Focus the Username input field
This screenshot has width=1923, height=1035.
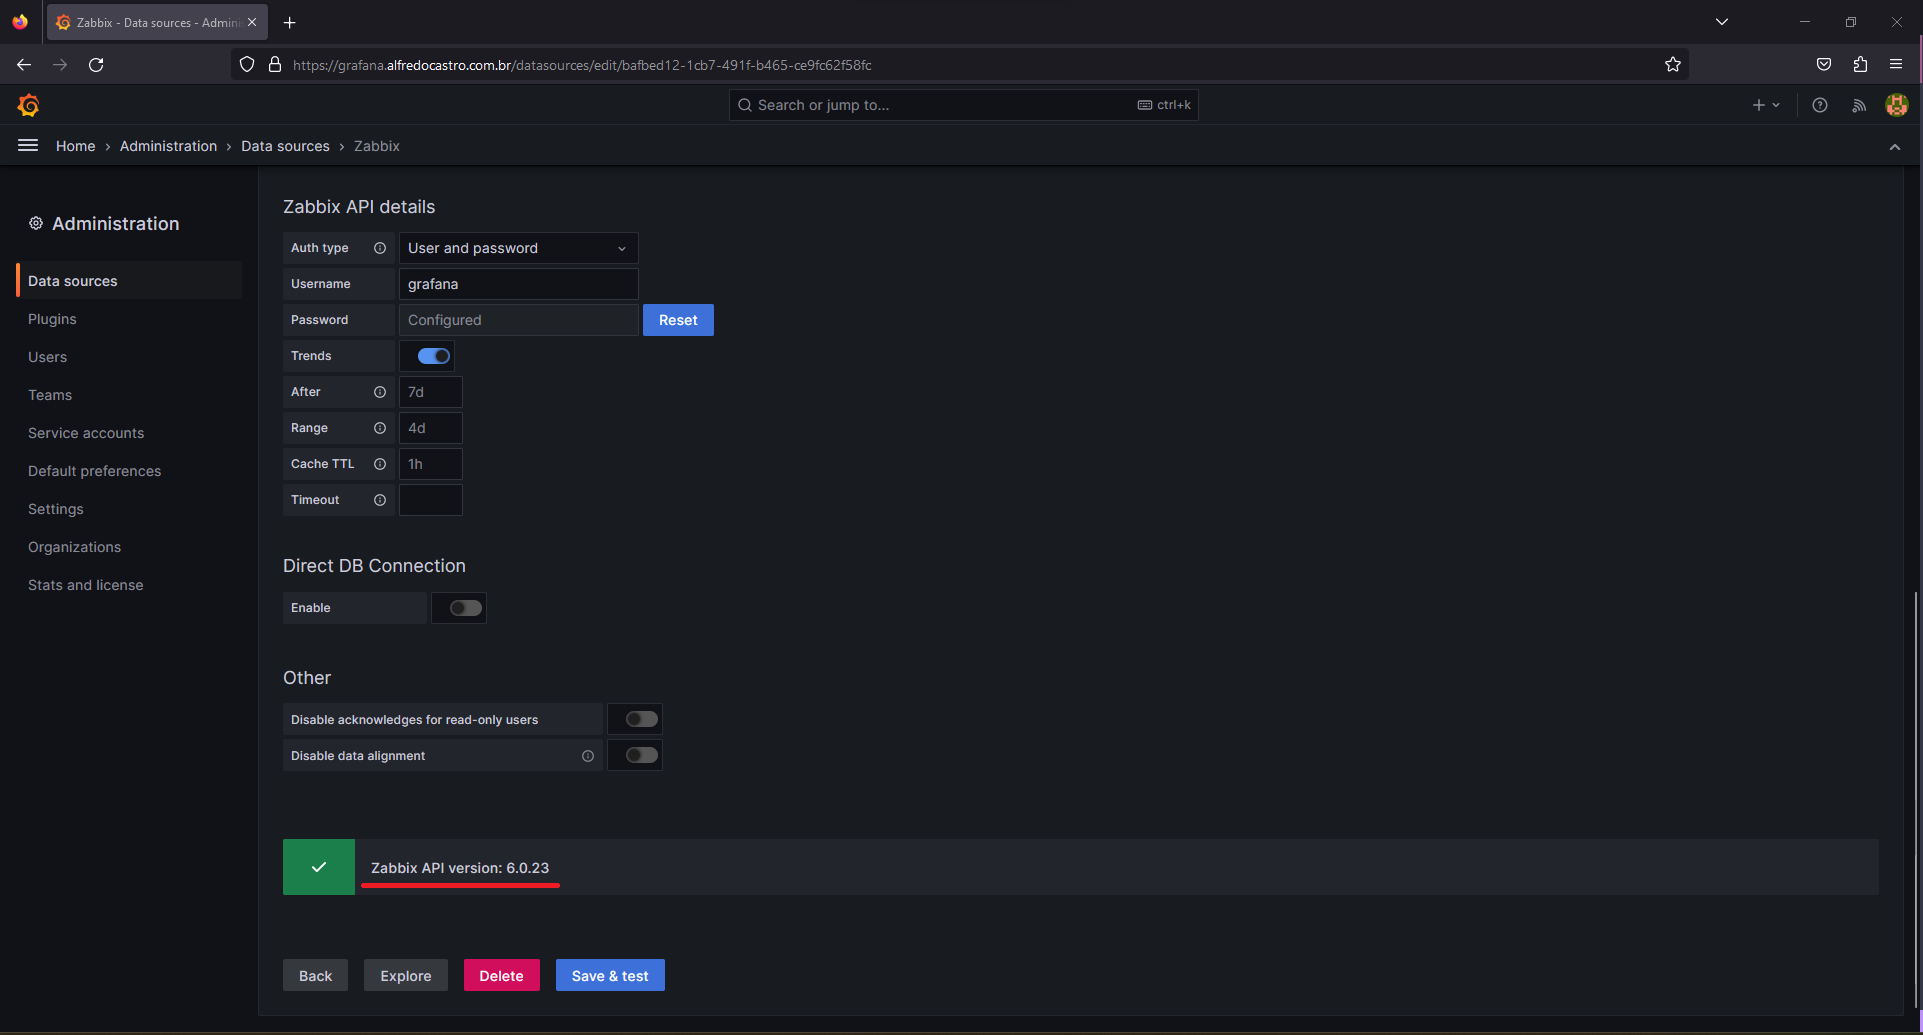[x=518, y=284]
